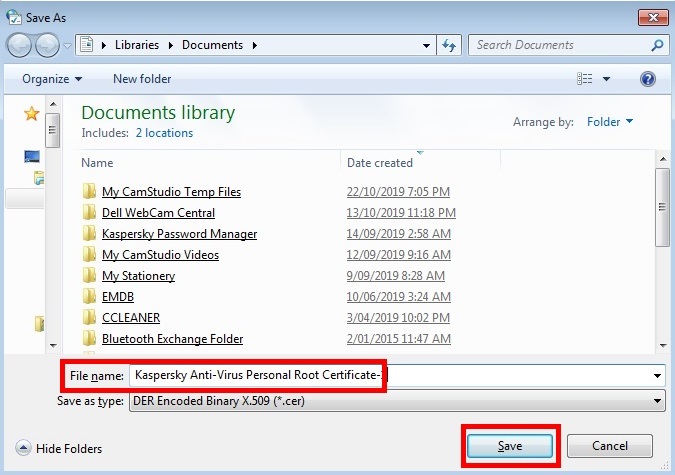This screenshot has height=475, width=675.
Task: Click the Desktop icon in navigation pane
Action: tap(32, 156)
